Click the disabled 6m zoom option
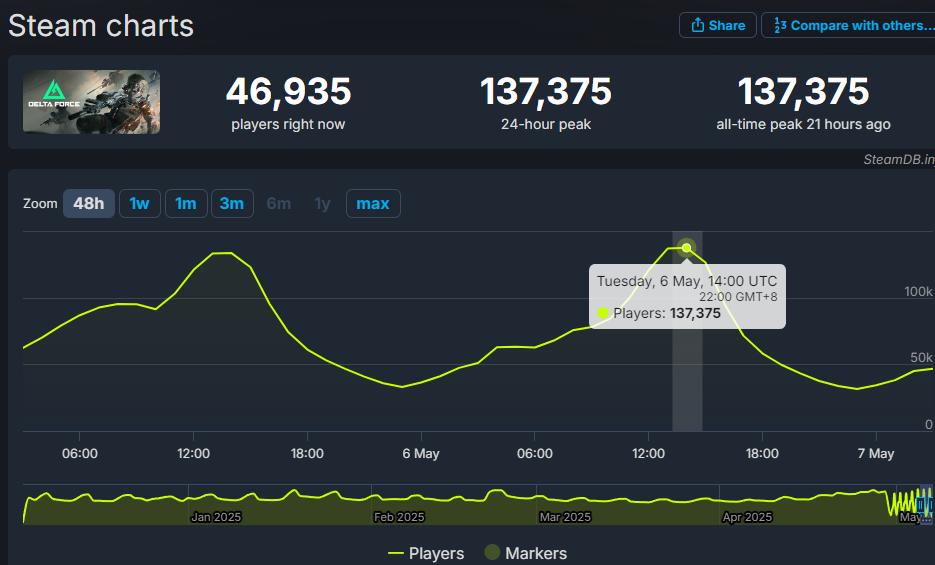The image size is (935, 565). point(278,203)
